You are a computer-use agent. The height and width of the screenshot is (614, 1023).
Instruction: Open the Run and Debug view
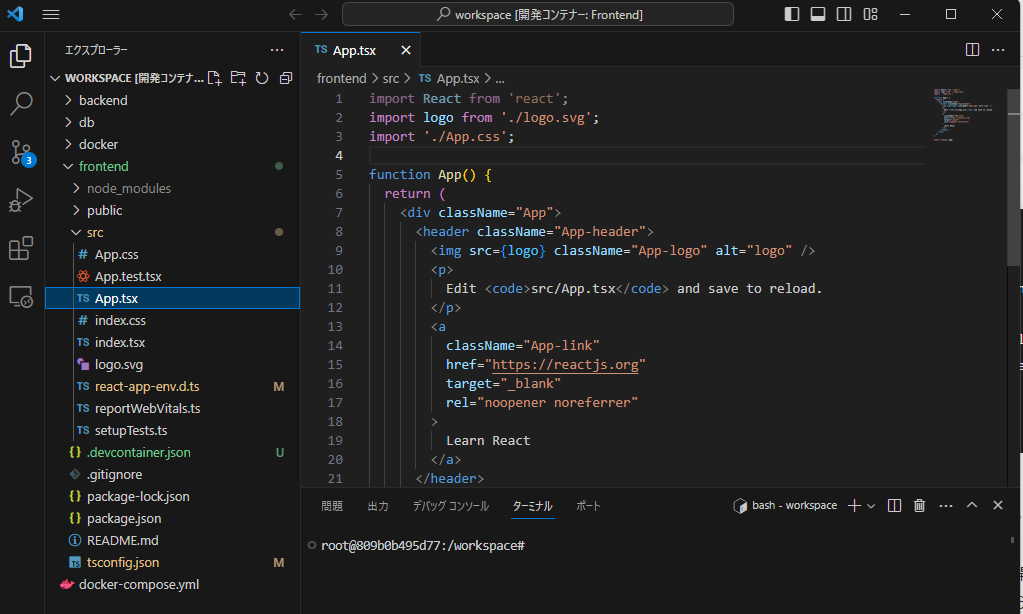pyautogui.click(x=21, y=201)
